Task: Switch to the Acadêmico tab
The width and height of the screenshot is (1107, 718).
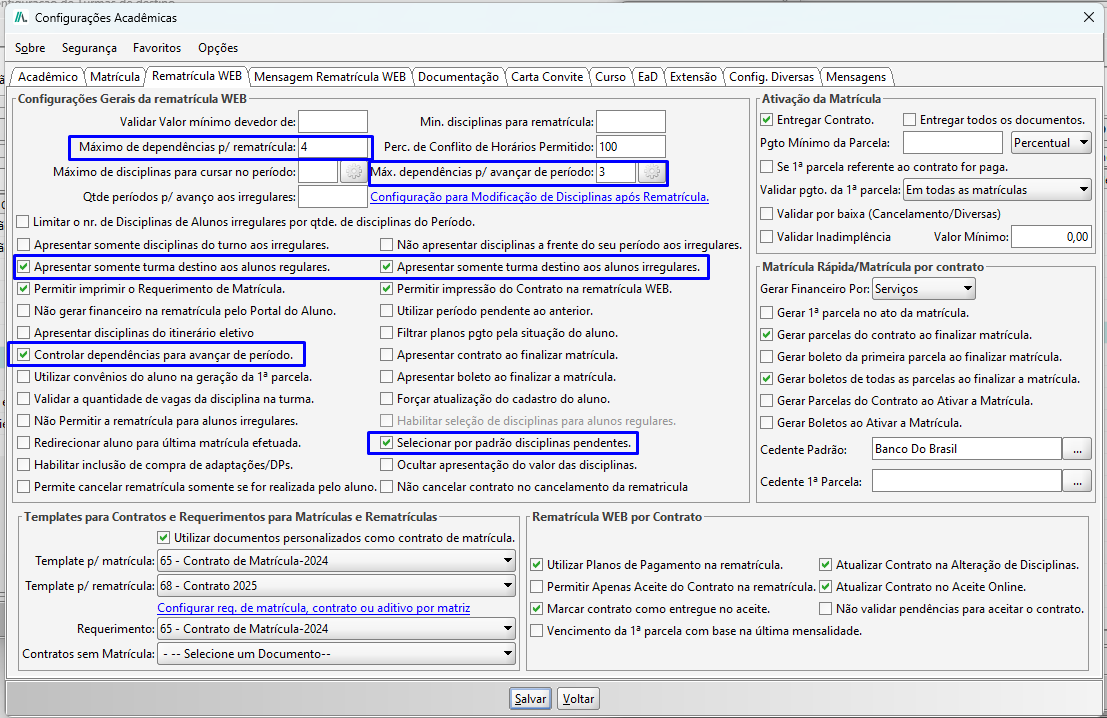Action: [47, 77]
